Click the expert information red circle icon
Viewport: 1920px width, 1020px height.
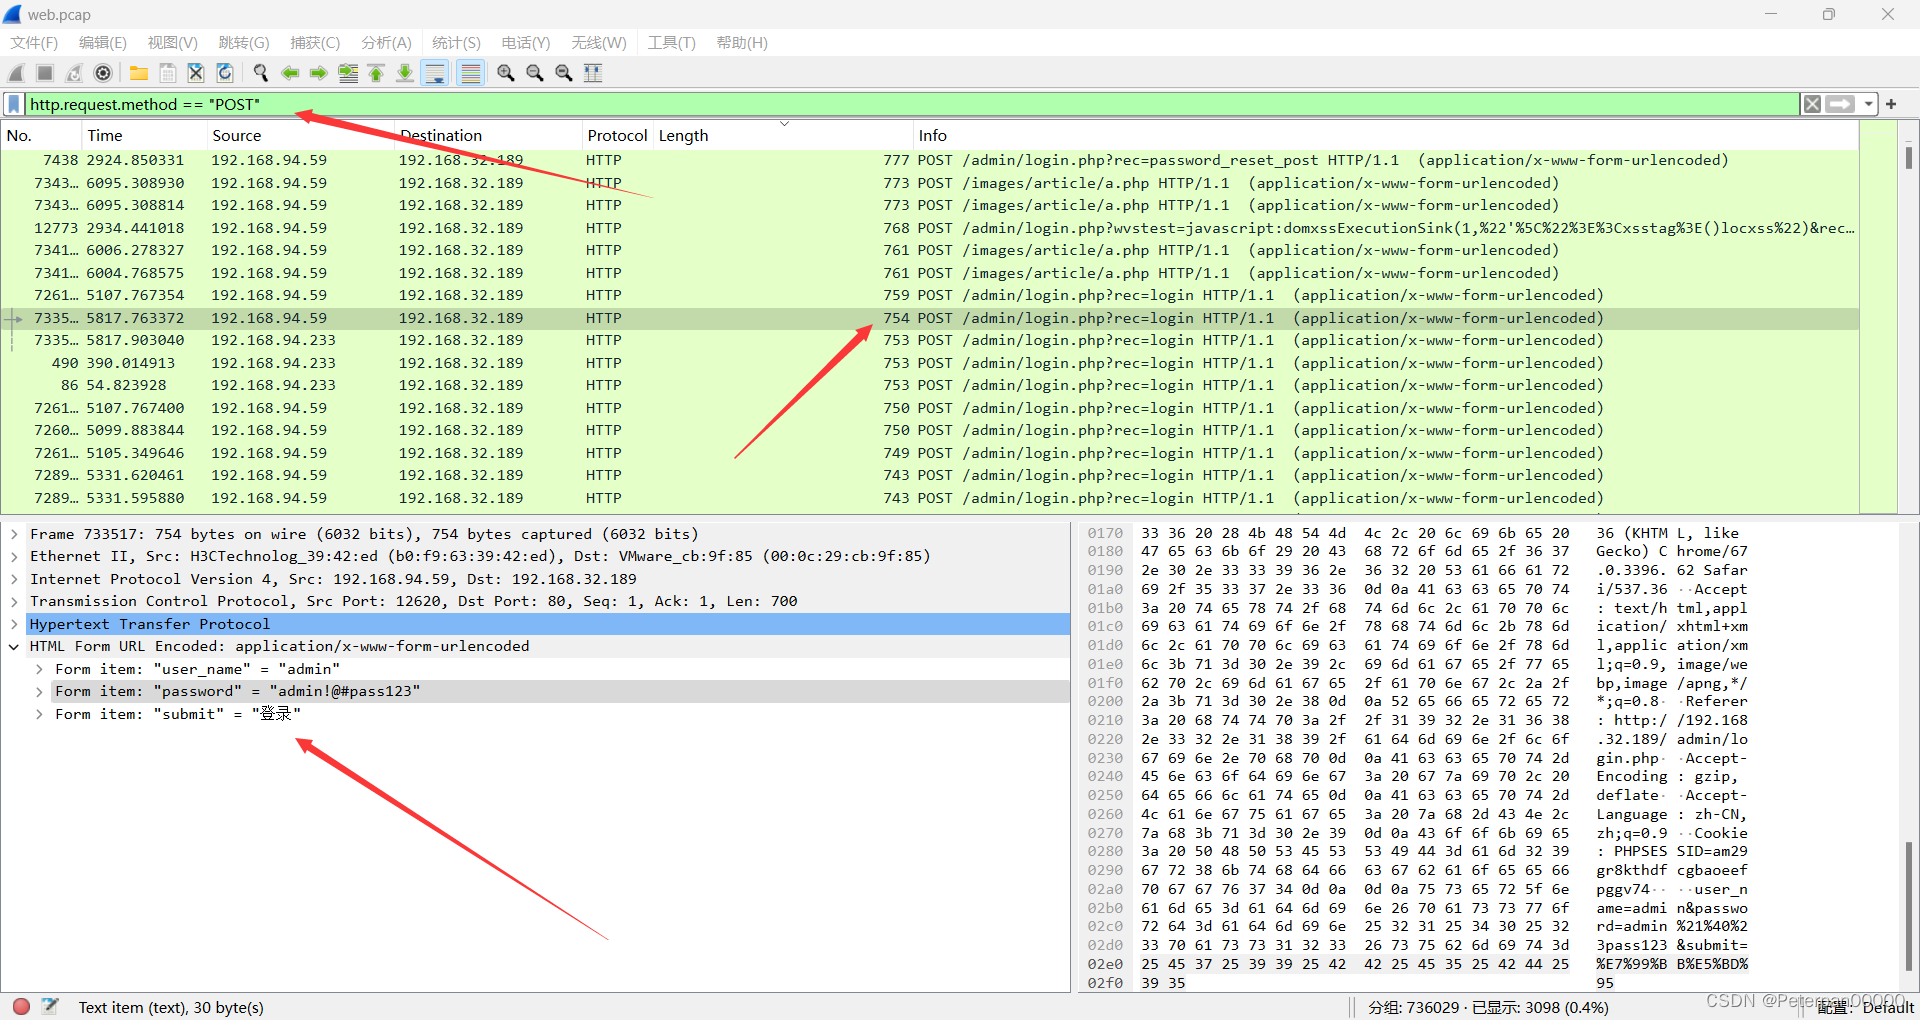(21, 1006)
